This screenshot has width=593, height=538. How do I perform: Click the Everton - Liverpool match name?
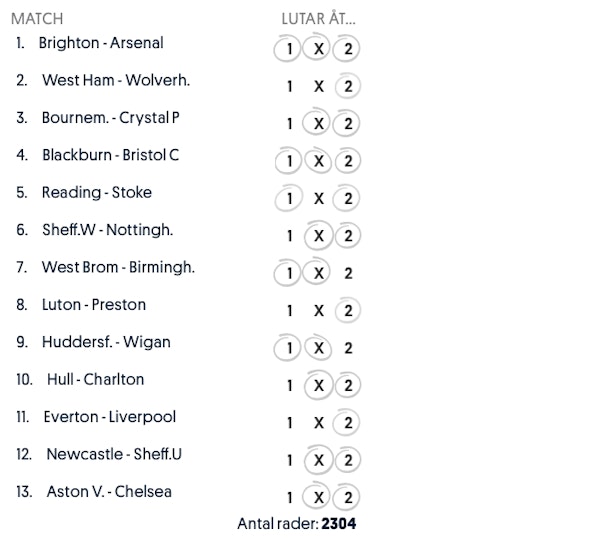click(110, 417)
